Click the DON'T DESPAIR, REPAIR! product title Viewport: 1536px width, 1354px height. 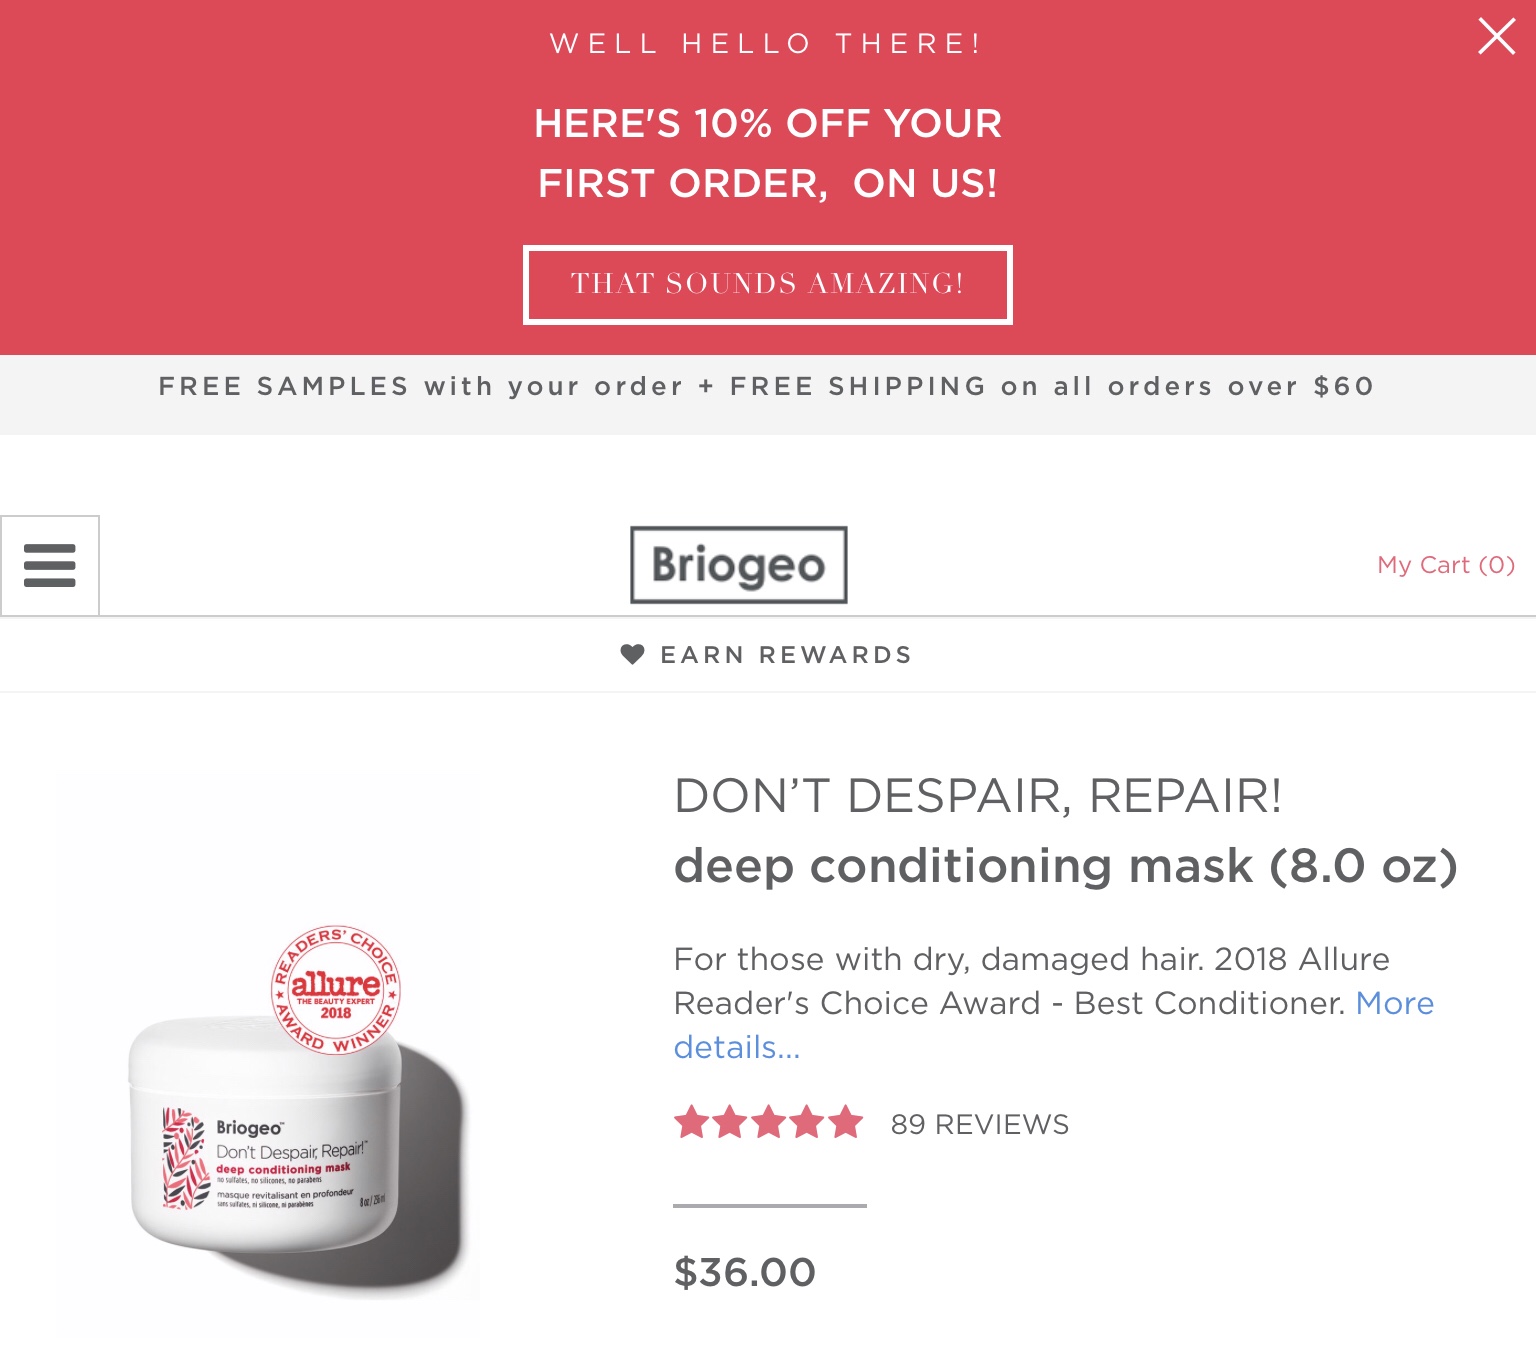(x=978, y=796)
